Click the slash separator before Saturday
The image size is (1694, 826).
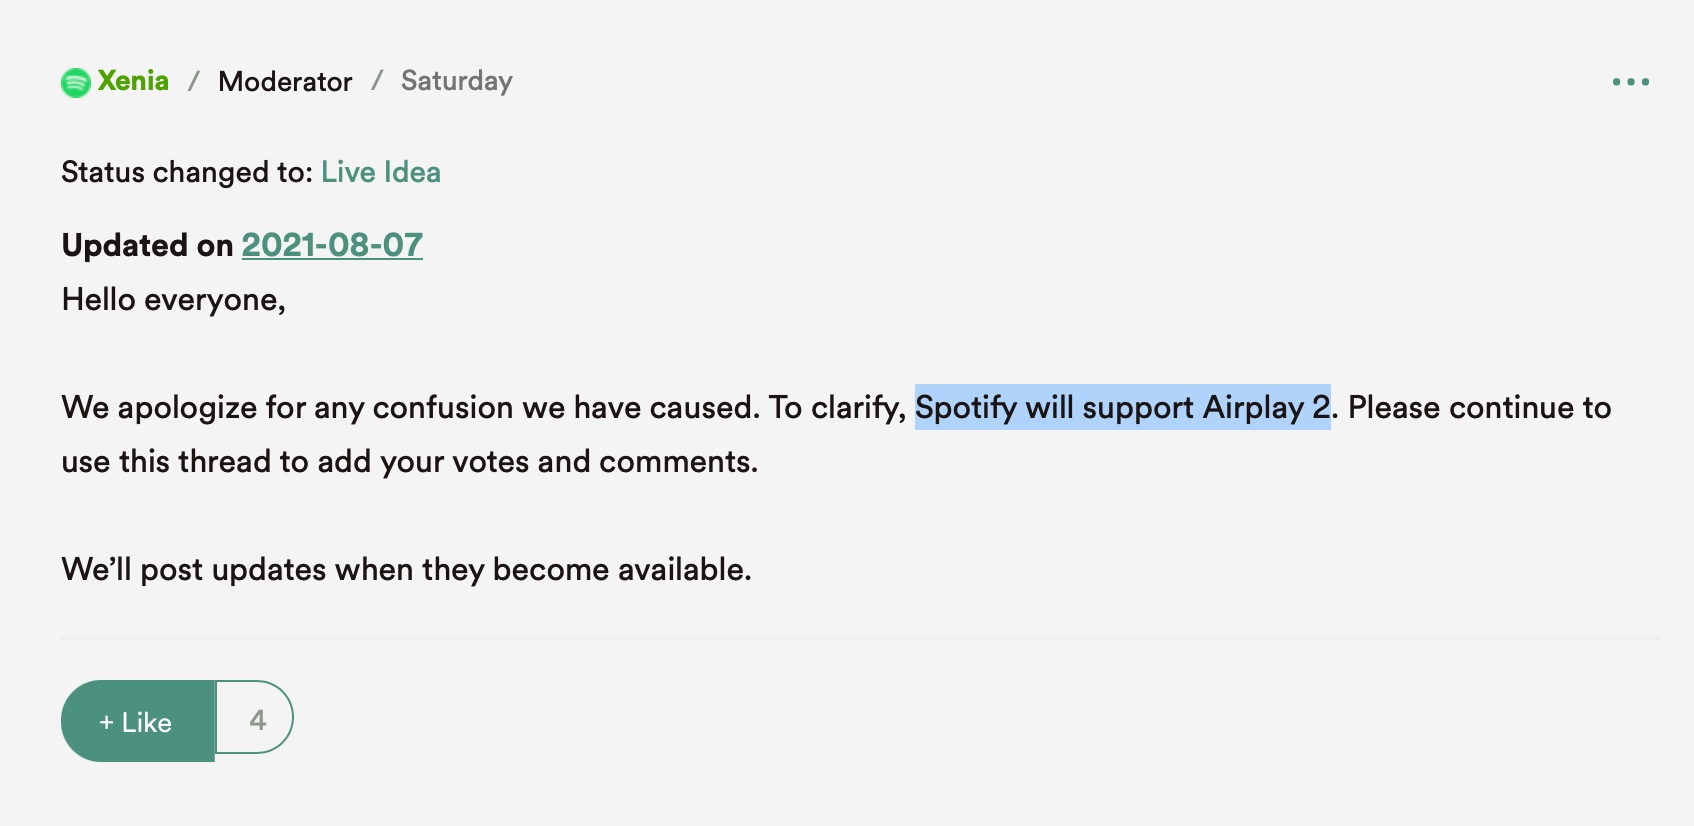pyautogui.click(x=377, y=81)
